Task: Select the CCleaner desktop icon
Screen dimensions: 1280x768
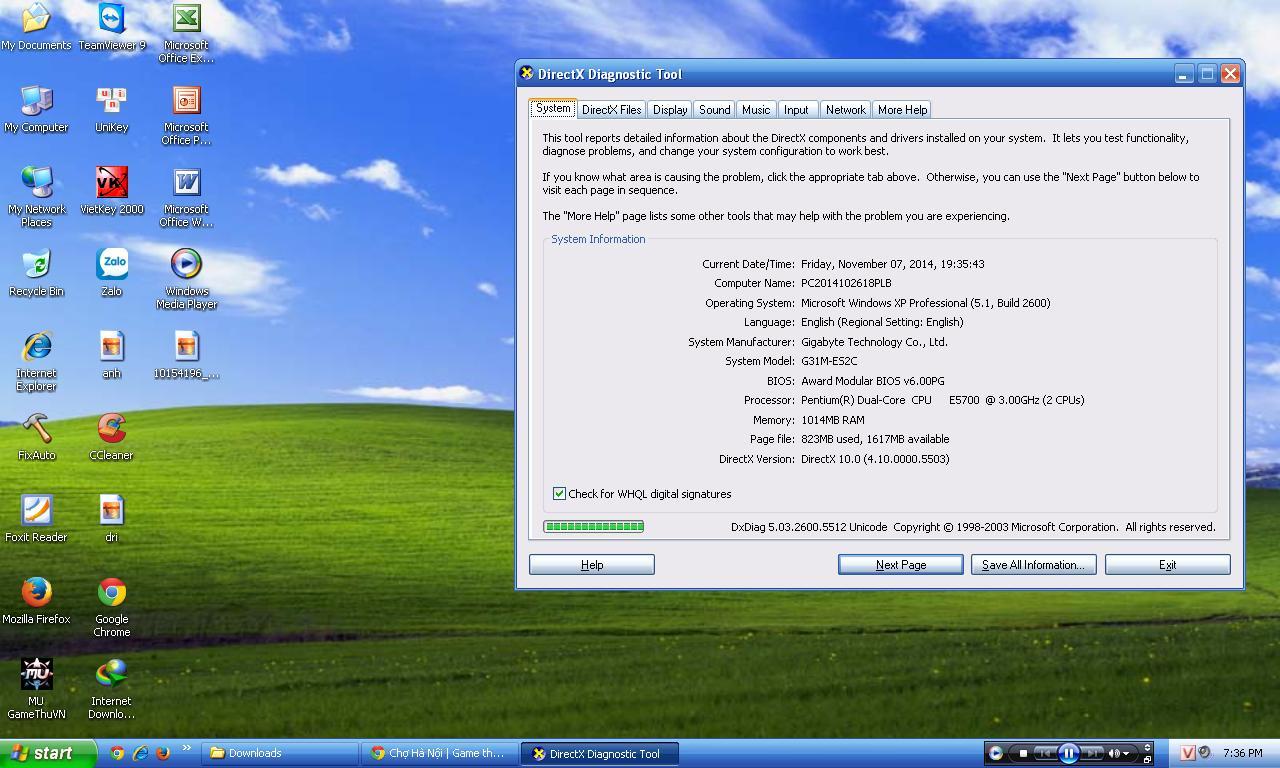Action: click(x=111, y=436)
